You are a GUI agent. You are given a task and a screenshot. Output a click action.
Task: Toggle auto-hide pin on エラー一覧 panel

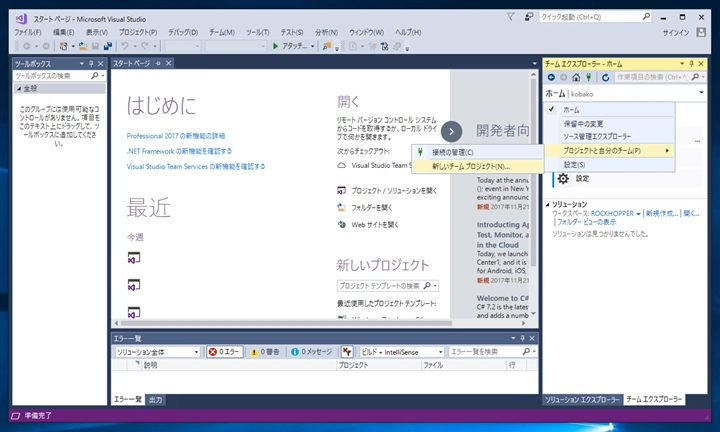pos(522,338)
